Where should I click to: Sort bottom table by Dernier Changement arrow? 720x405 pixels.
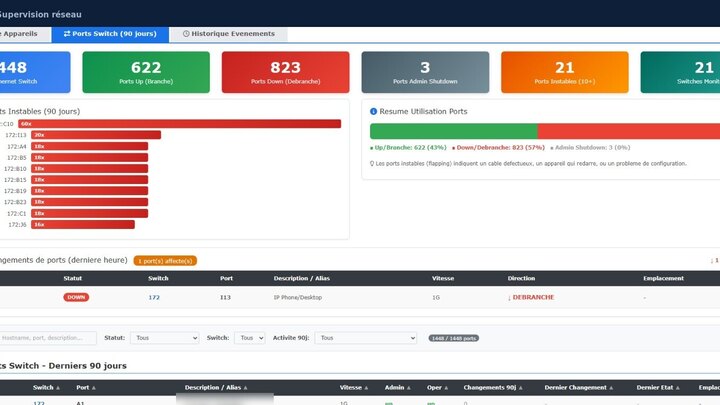click(611, 388)
